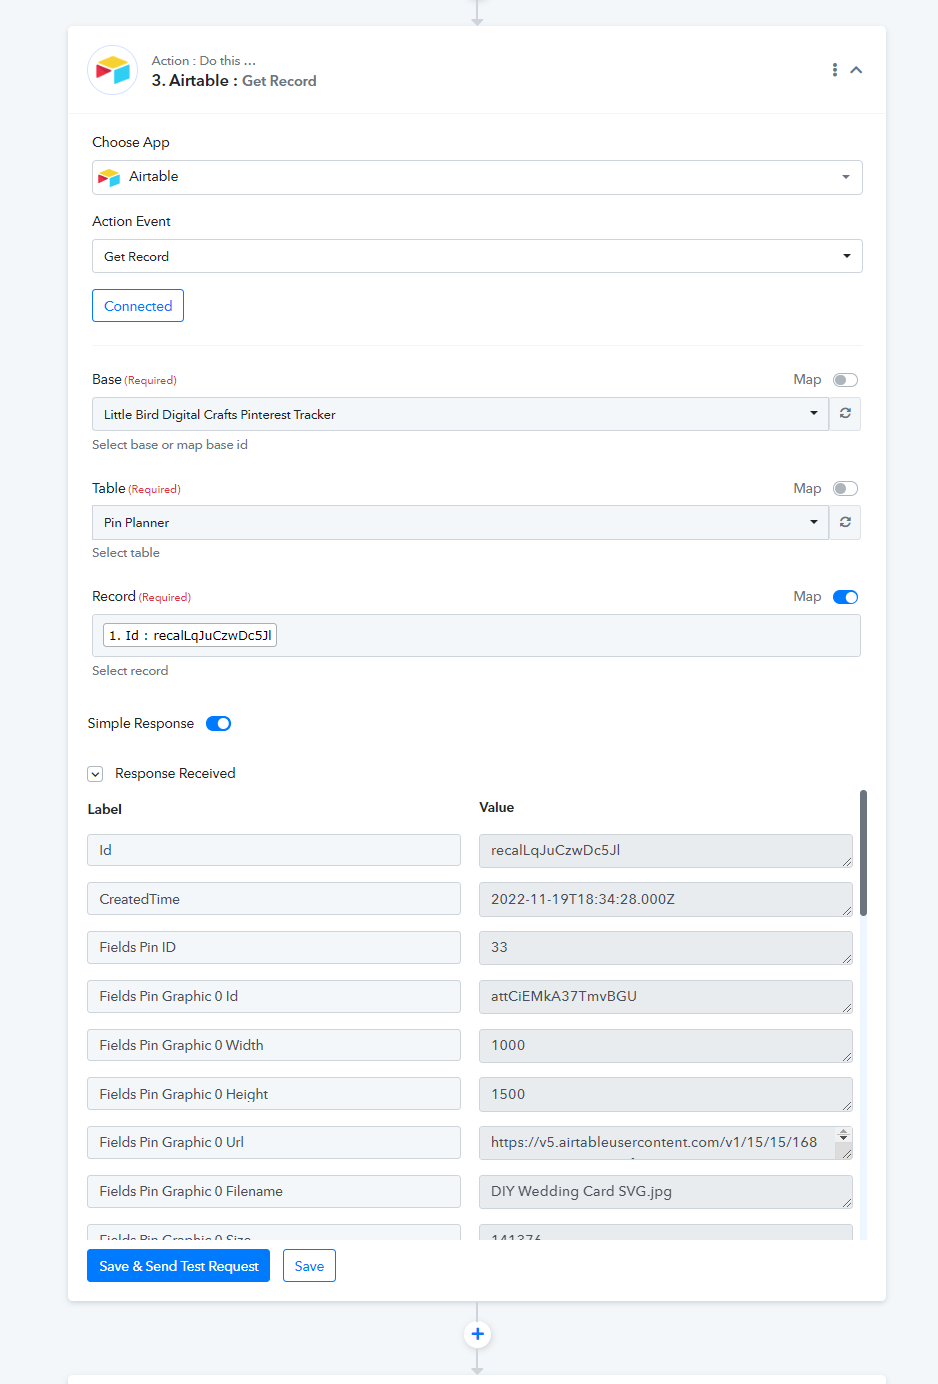Click the URL field scroll stepper arrows

843,1135
